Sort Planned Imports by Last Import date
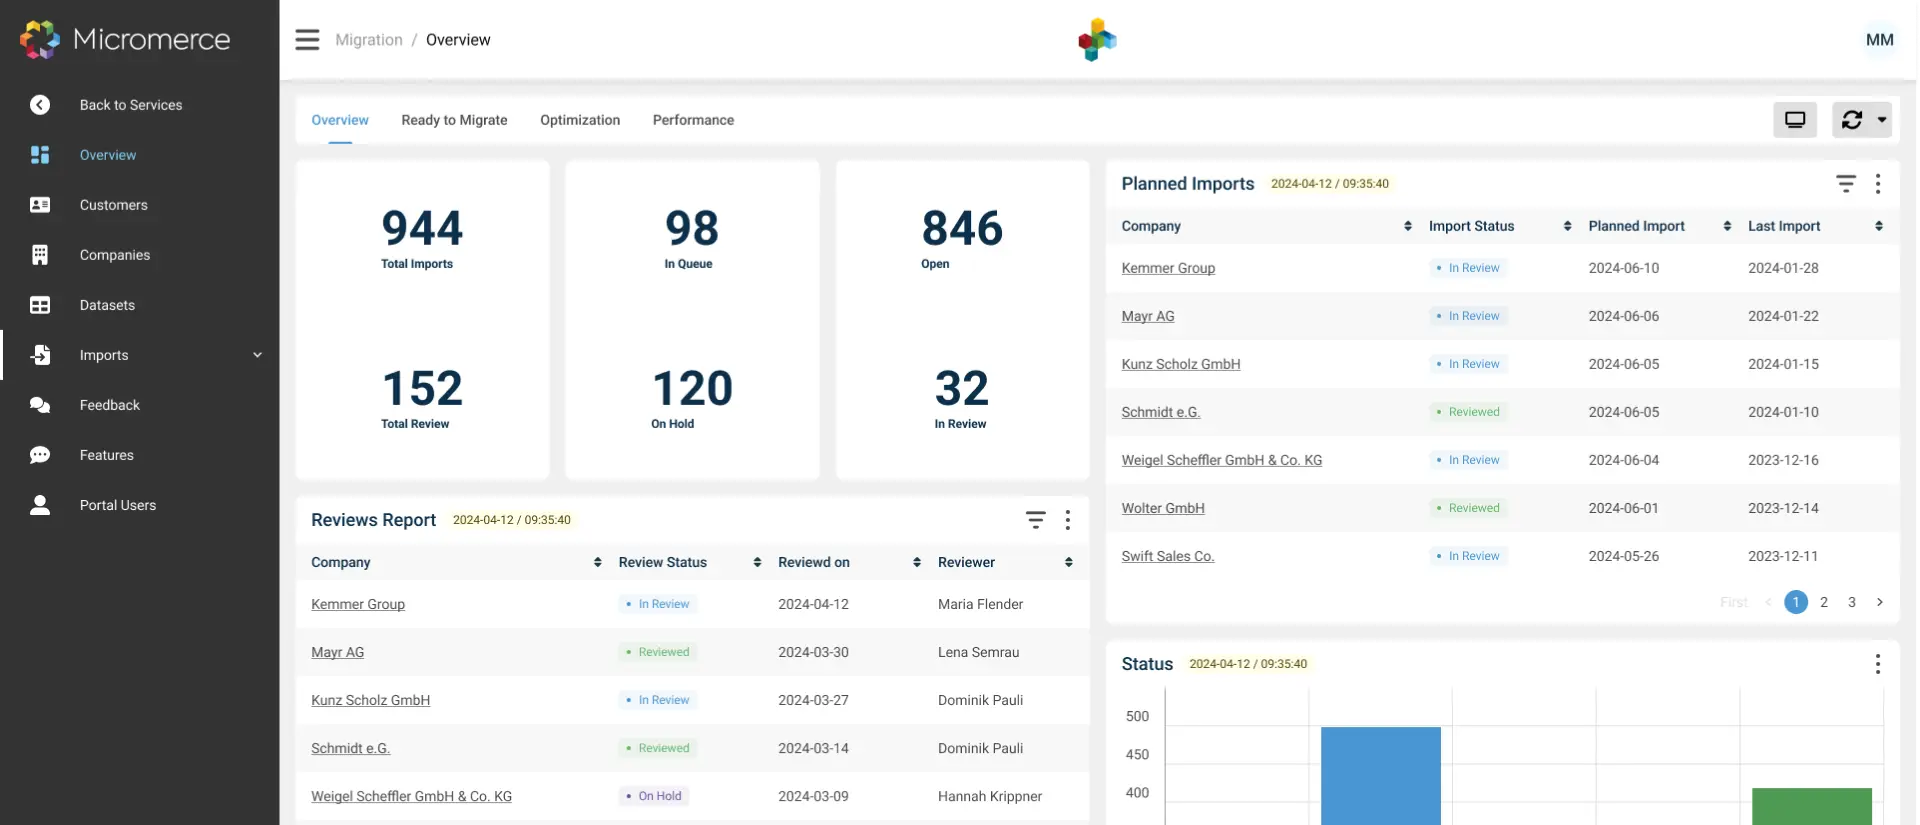 1879,226
